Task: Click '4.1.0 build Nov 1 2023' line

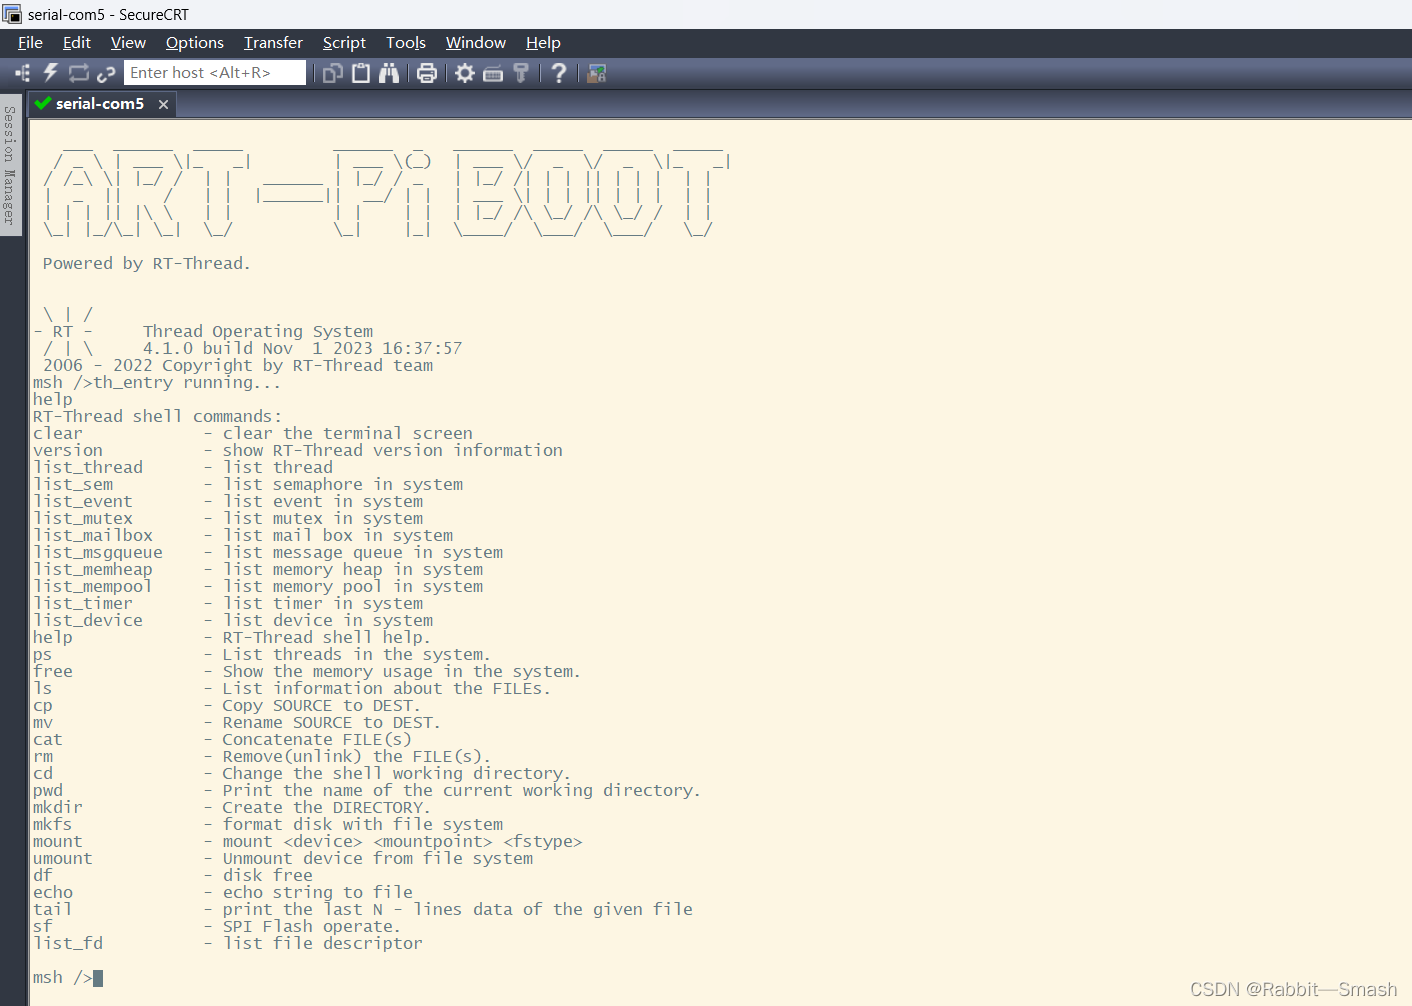Action: pyautogui.click(x=302, y=348)
